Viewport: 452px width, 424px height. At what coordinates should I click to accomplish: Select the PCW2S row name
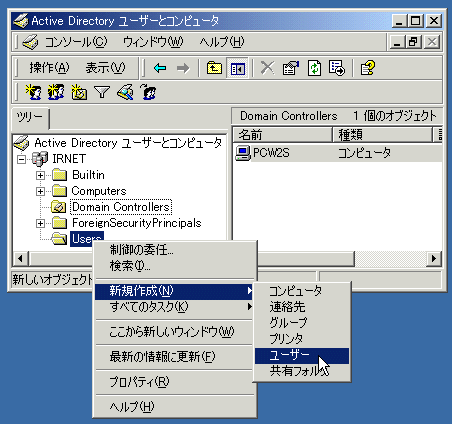coord(271,153)
